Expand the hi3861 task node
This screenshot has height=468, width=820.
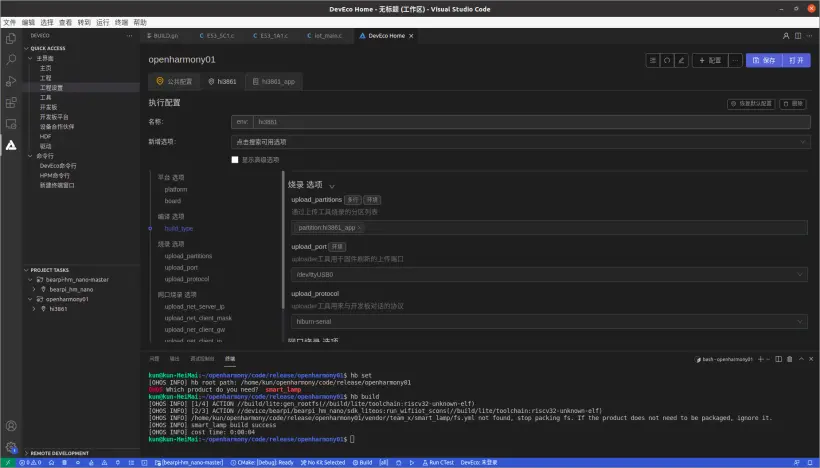pyautogui.click(x=34, y=309)
